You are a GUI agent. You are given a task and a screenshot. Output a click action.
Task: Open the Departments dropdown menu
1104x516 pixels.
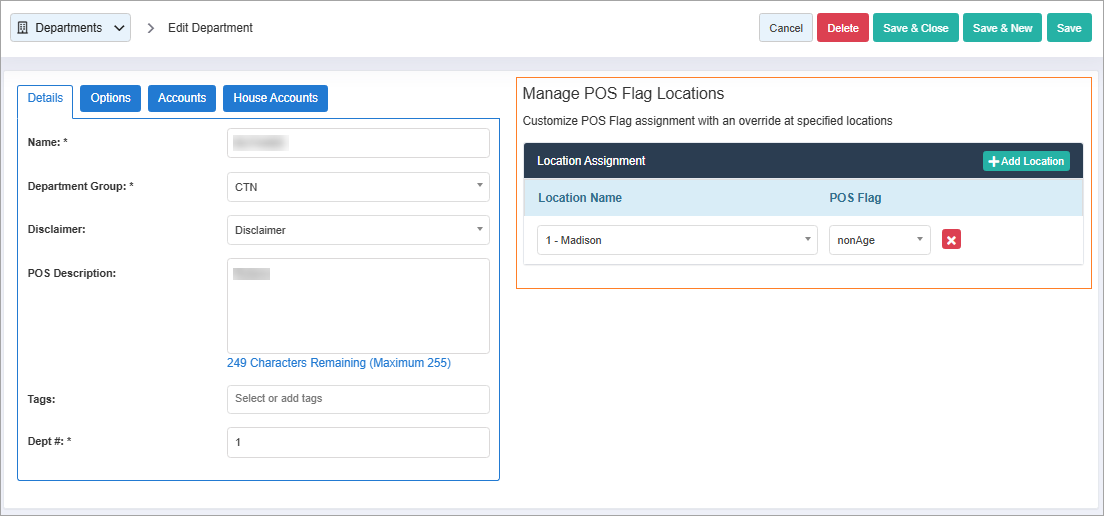pos(70,28)
